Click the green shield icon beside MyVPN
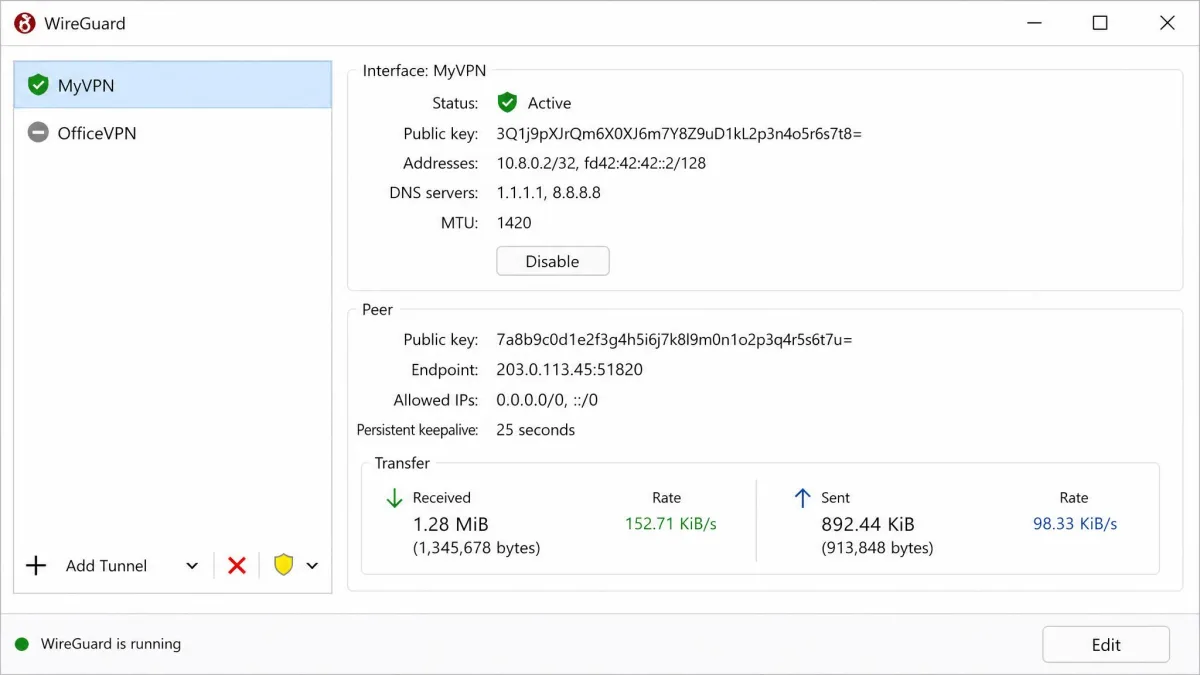The width and height of the screenshot is (1200, 675). point(38,85)
